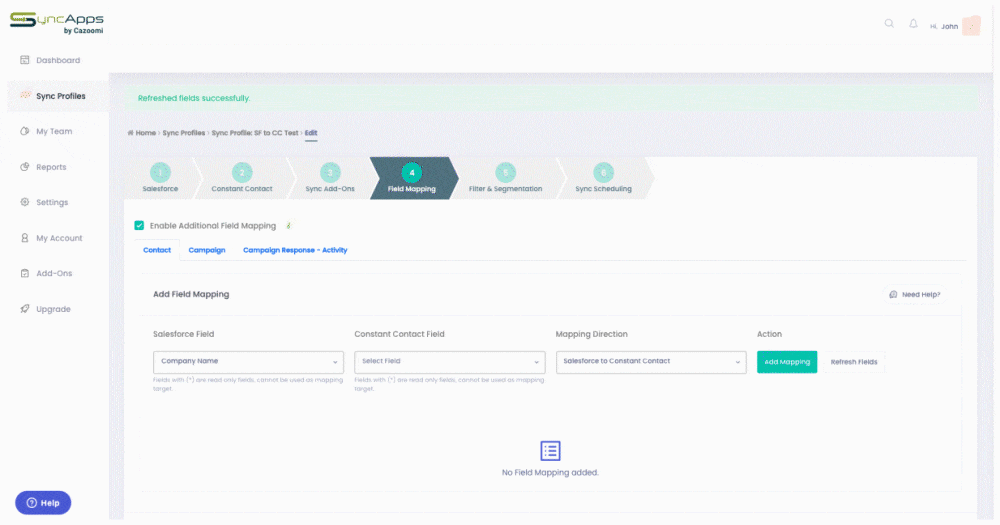Follow Home breadcrumb link
Image resolution: width=1000 pixels, height=525 pixels.
coord(145,133)
